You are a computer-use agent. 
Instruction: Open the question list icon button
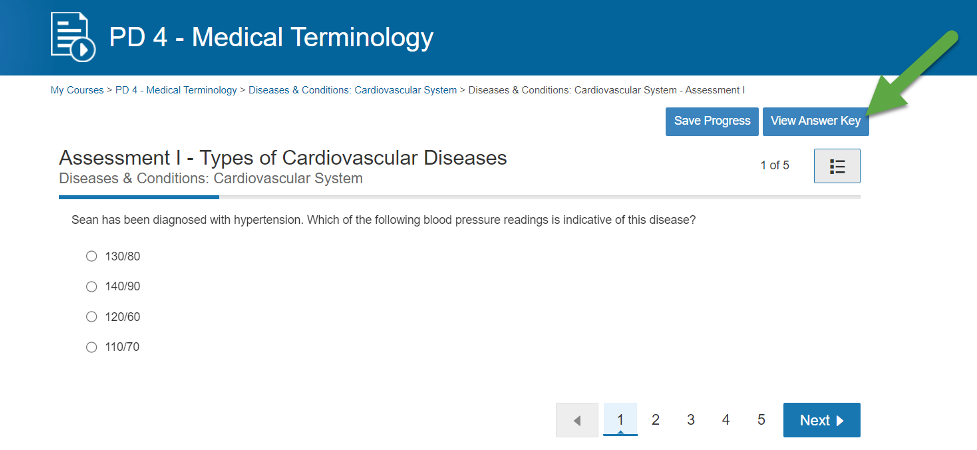pos(837,166)
